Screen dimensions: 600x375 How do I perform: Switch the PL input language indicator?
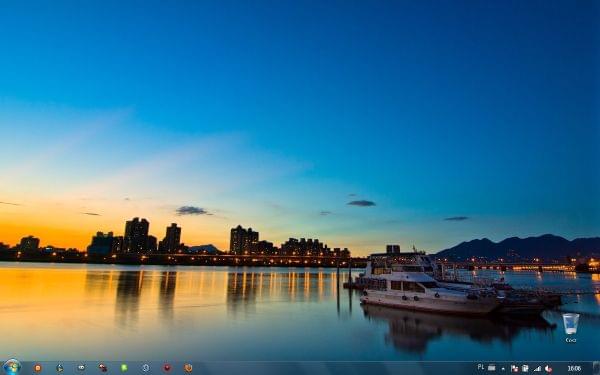coord(481,367)
